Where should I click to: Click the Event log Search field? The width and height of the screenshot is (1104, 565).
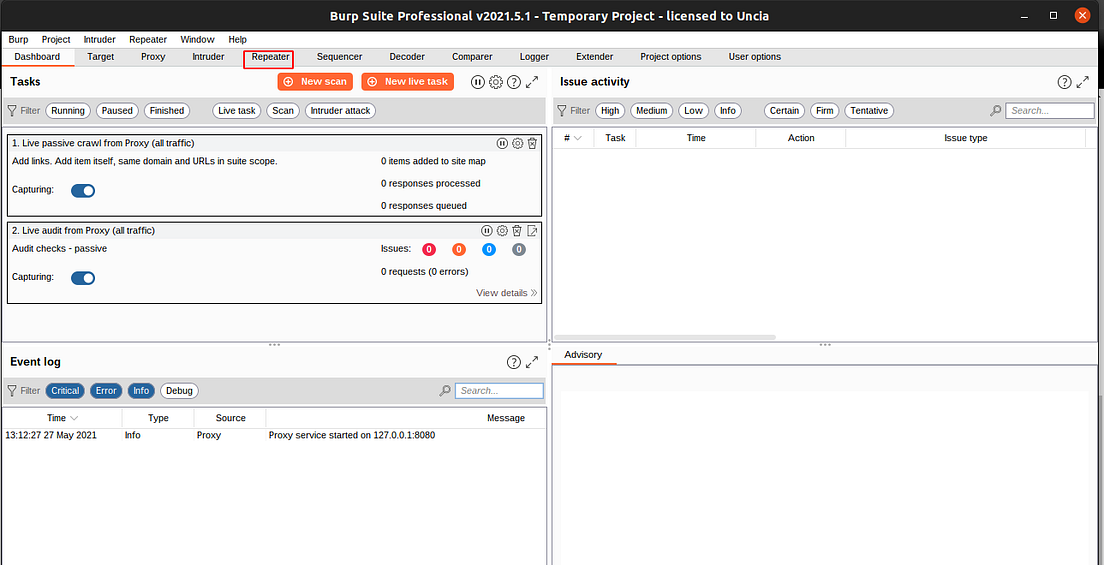pos(499,390)
